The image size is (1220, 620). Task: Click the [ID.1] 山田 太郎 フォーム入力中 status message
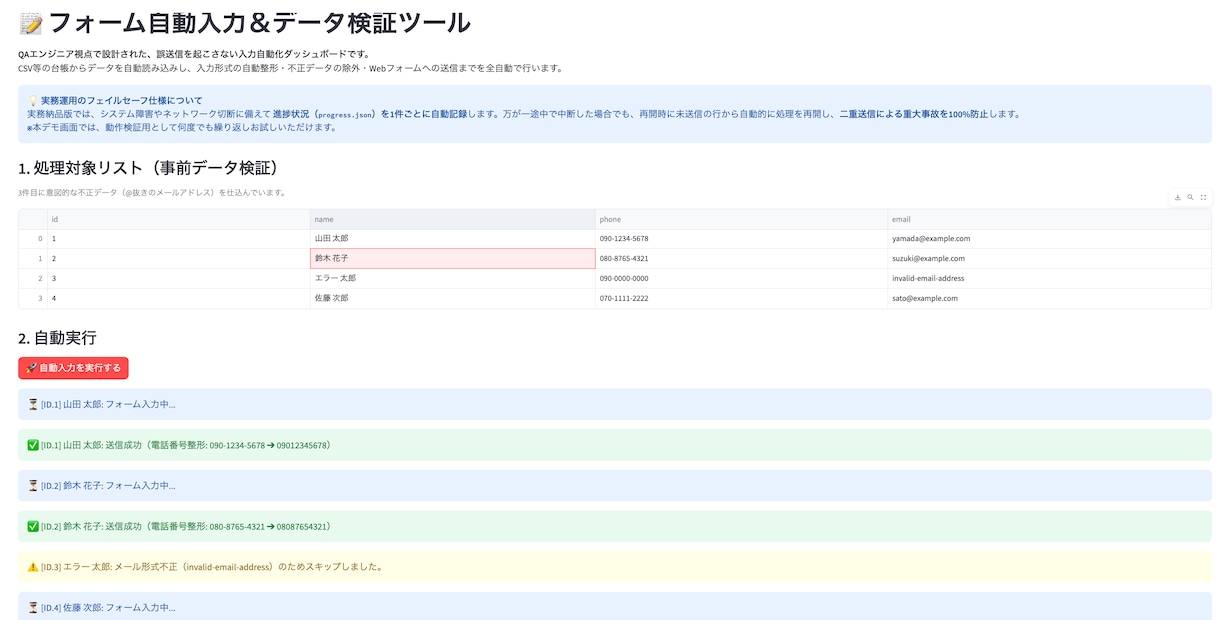(x=615, y=404)
